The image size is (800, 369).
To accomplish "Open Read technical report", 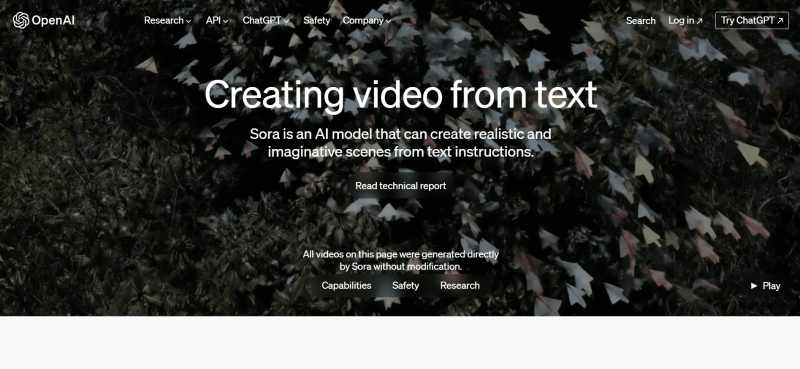I will [x=401, y=186].
